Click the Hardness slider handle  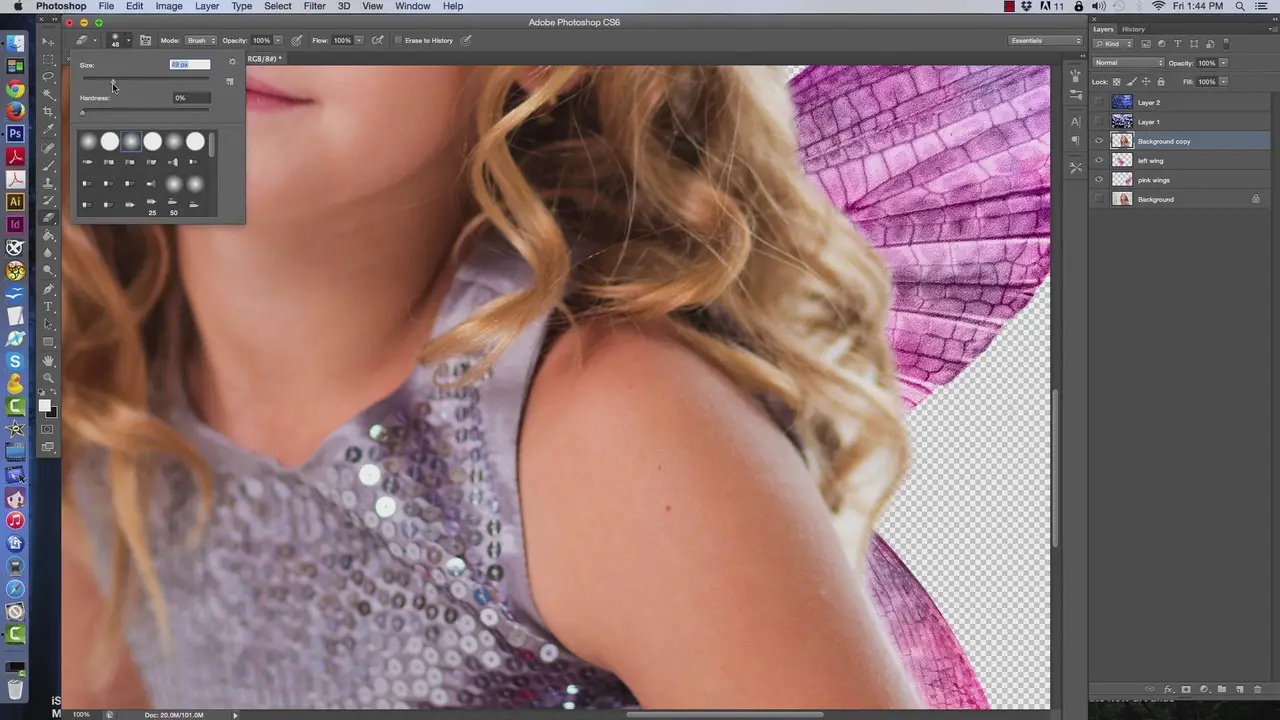click(83, 112)
